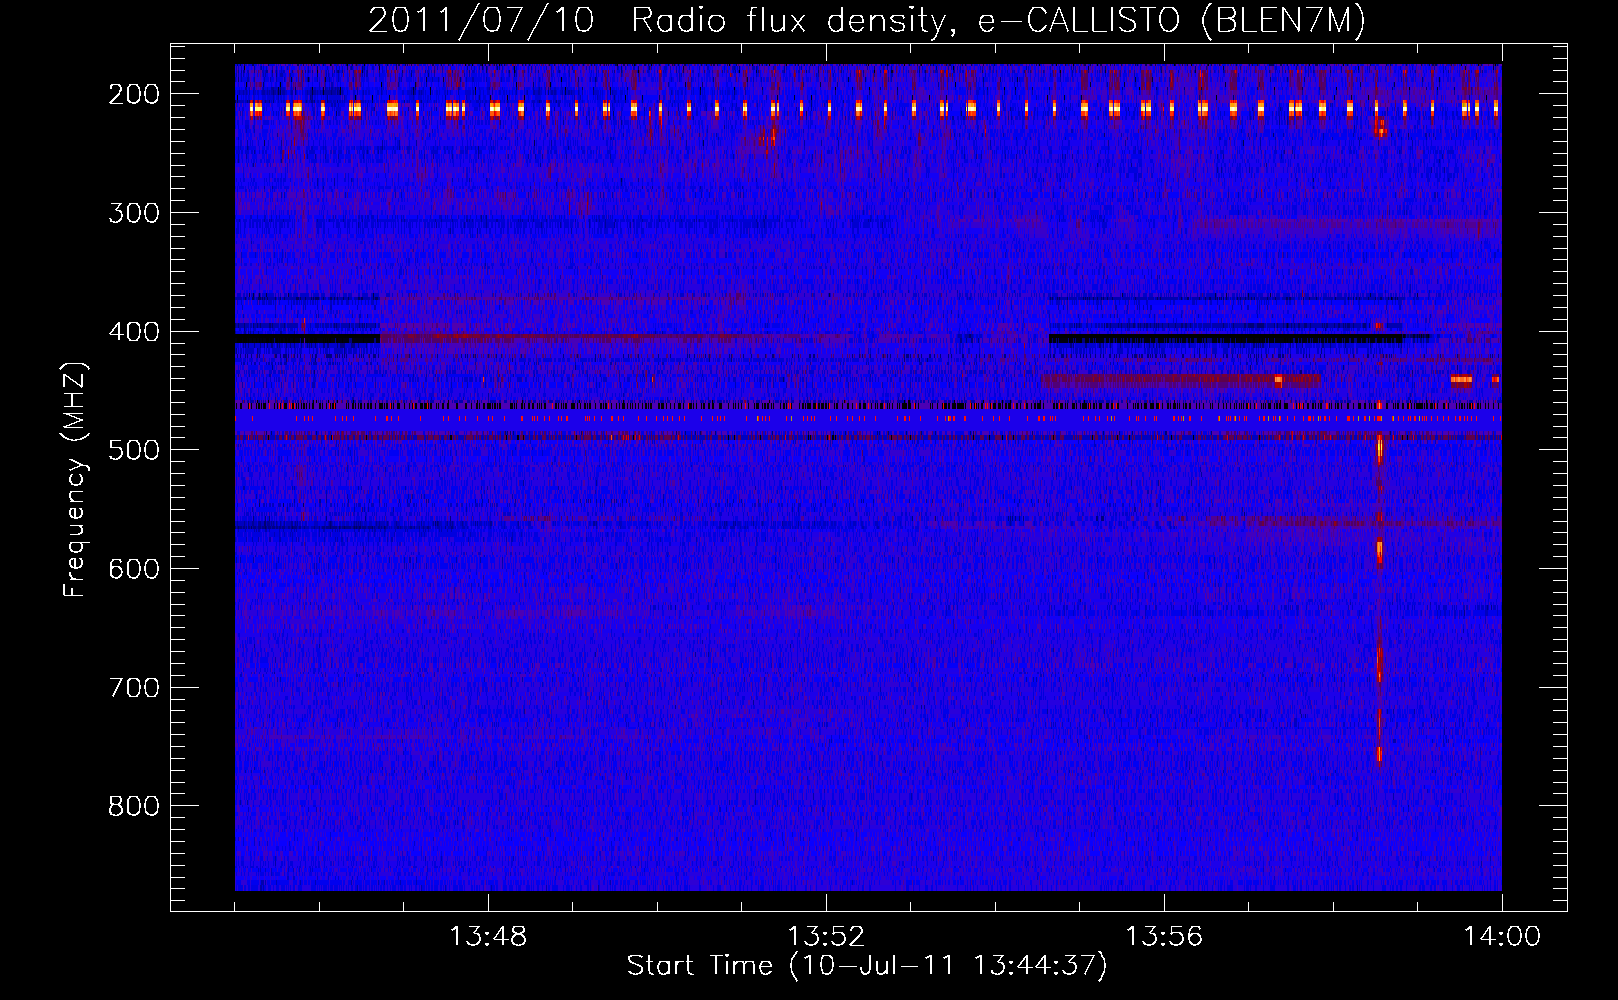Image resolution: width=1618 pixels, height=1000 pixels.
Task: Click the 800 frequency tick label
Action: [134, 806]
